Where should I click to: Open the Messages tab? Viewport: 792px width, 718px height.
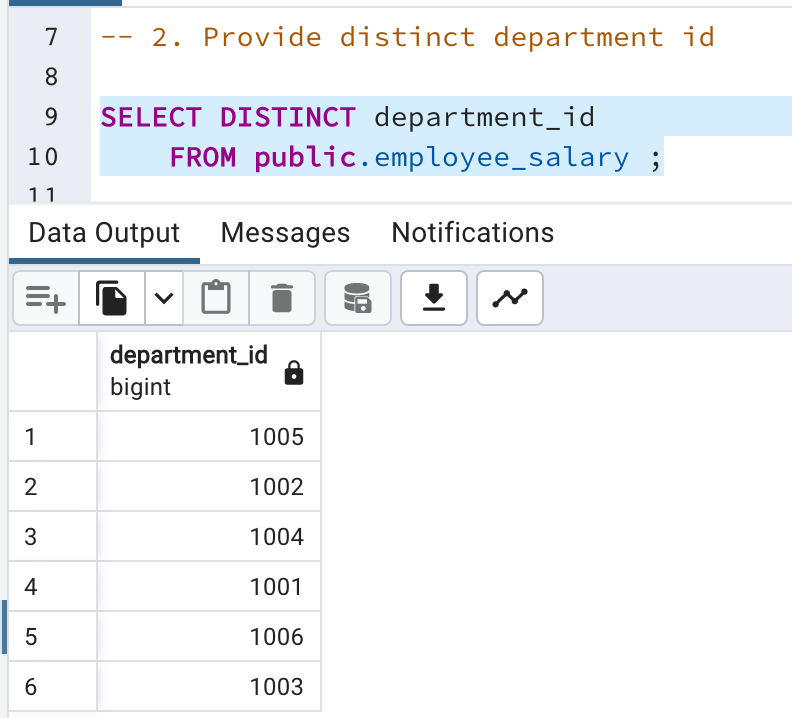tap(285, 233)
